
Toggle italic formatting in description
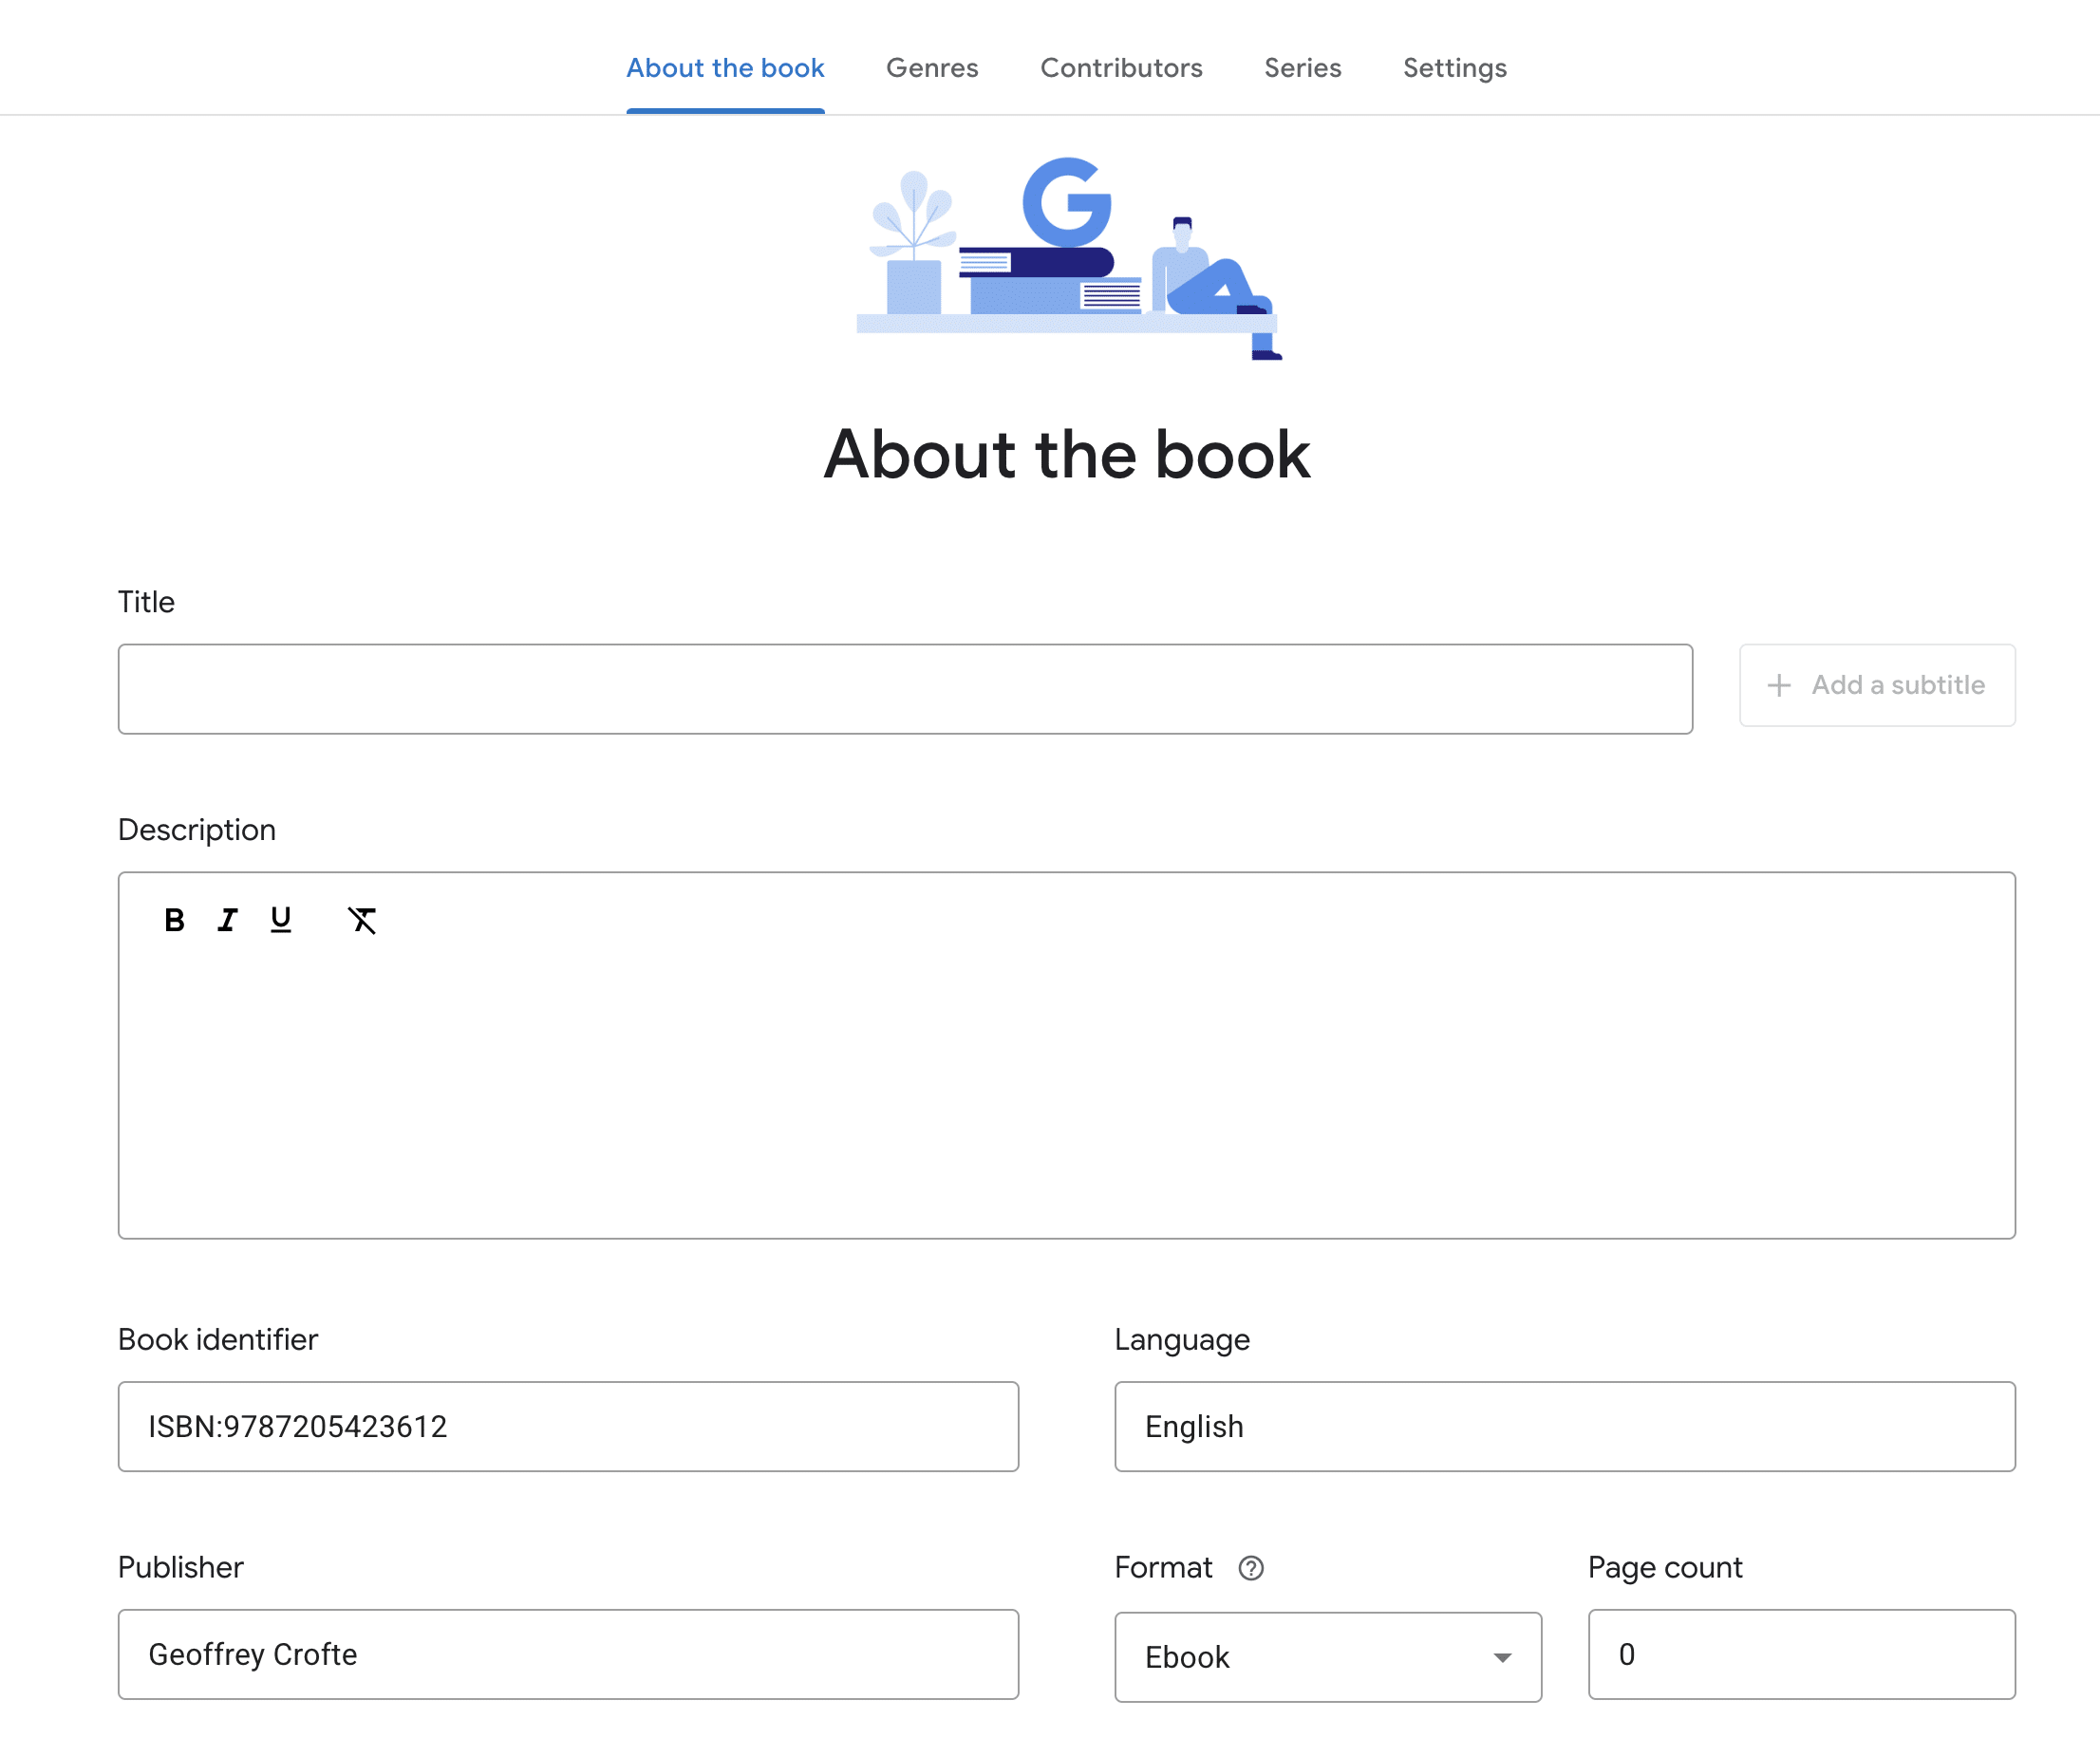pos(228,920)
